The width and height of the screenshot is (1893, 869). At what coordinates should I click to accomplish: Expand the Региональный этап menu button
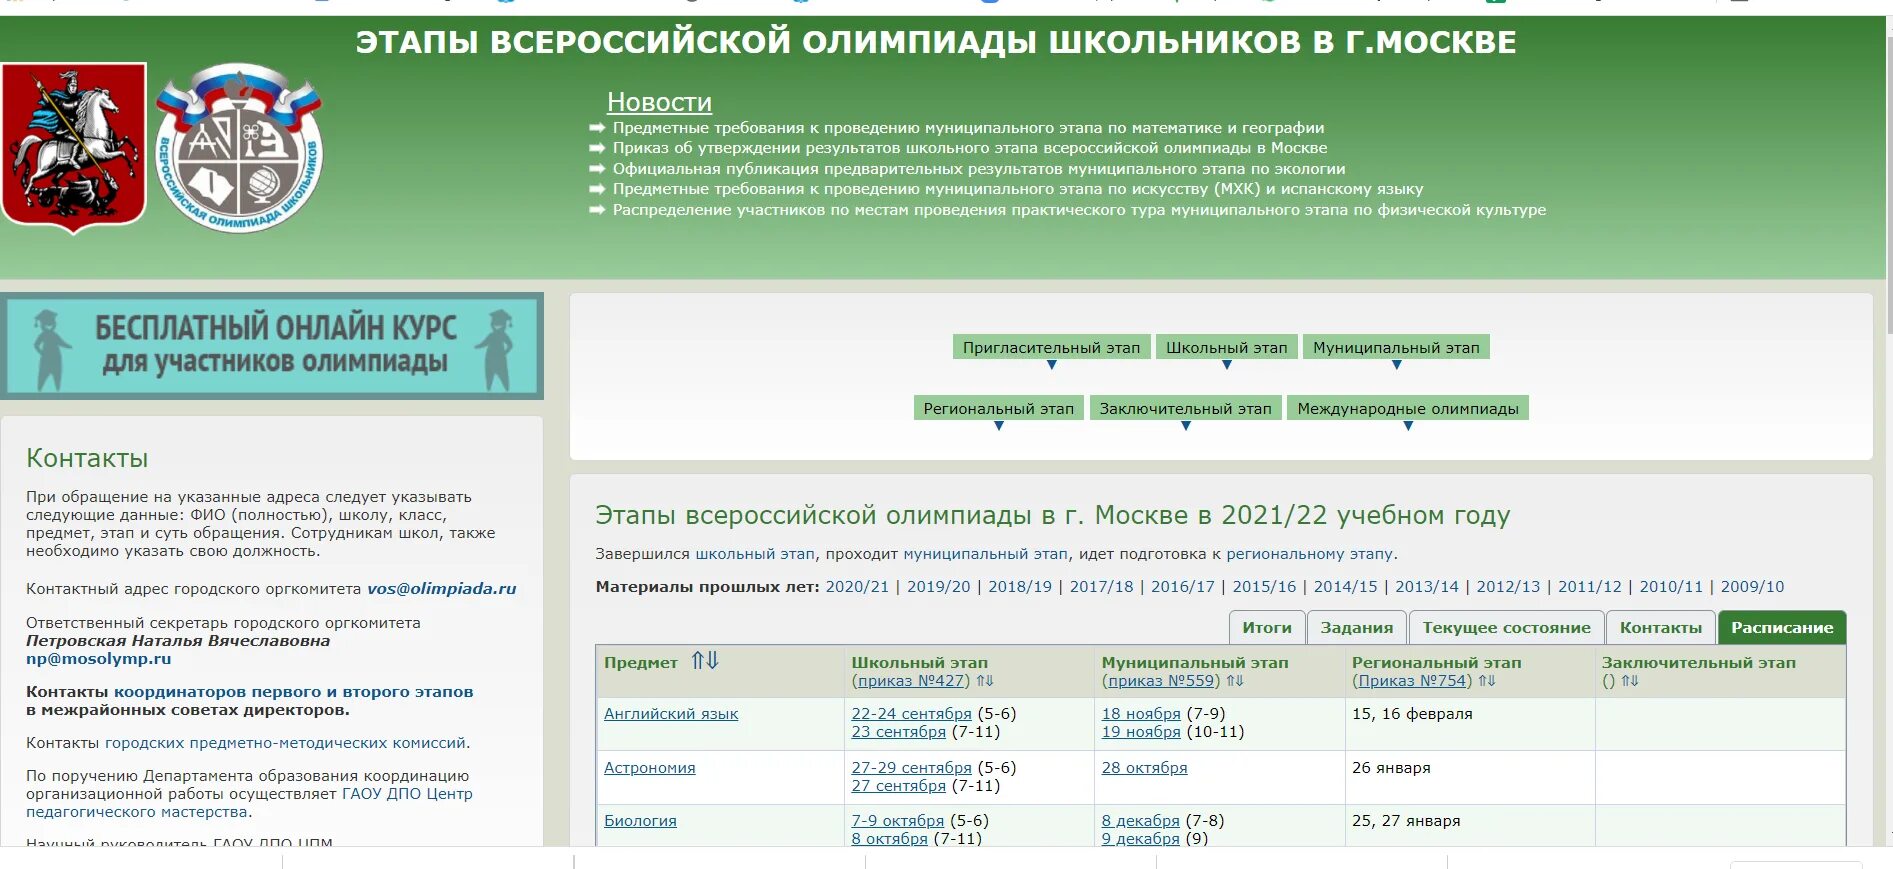tap(998, 409)
